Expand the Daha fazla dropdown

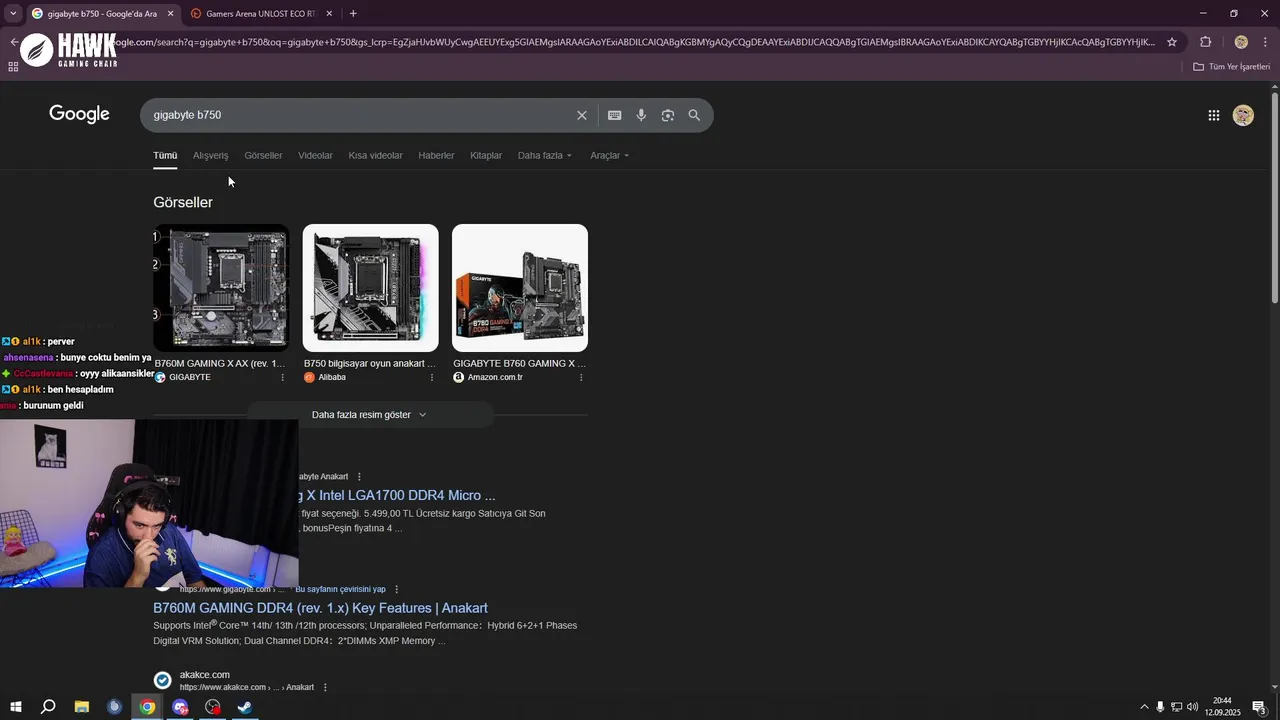(545, 155)
